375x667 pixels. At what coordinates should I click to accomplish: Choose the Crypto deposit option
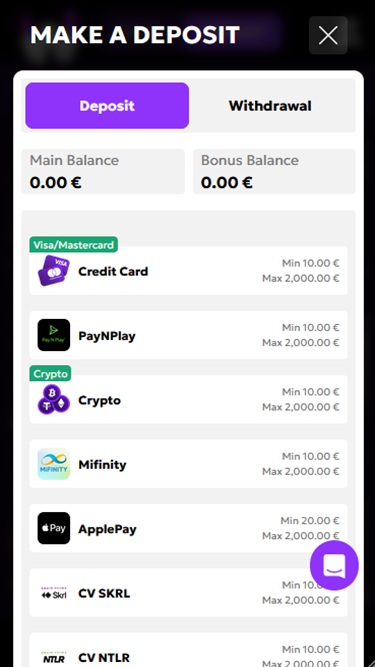pos(188,399)
